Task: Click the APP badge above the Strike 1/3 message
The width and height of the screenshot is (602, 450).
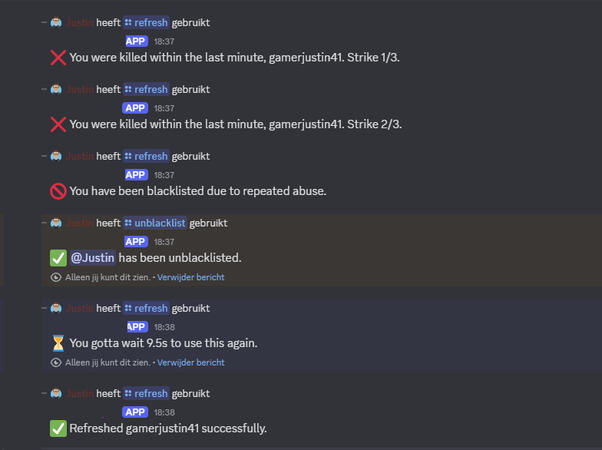Action: [x=136, y=41]
